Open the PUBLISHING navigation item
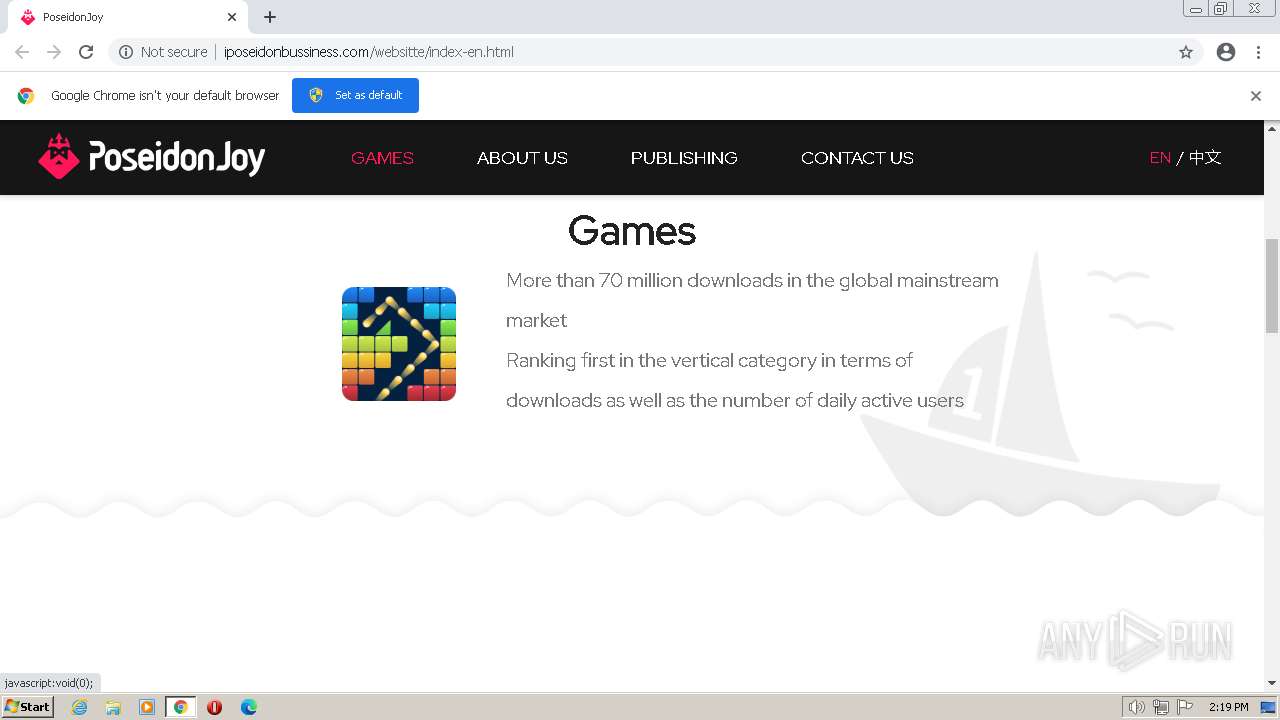The width and height of the screenshot is (1280, 720). (x=684, y=158)
